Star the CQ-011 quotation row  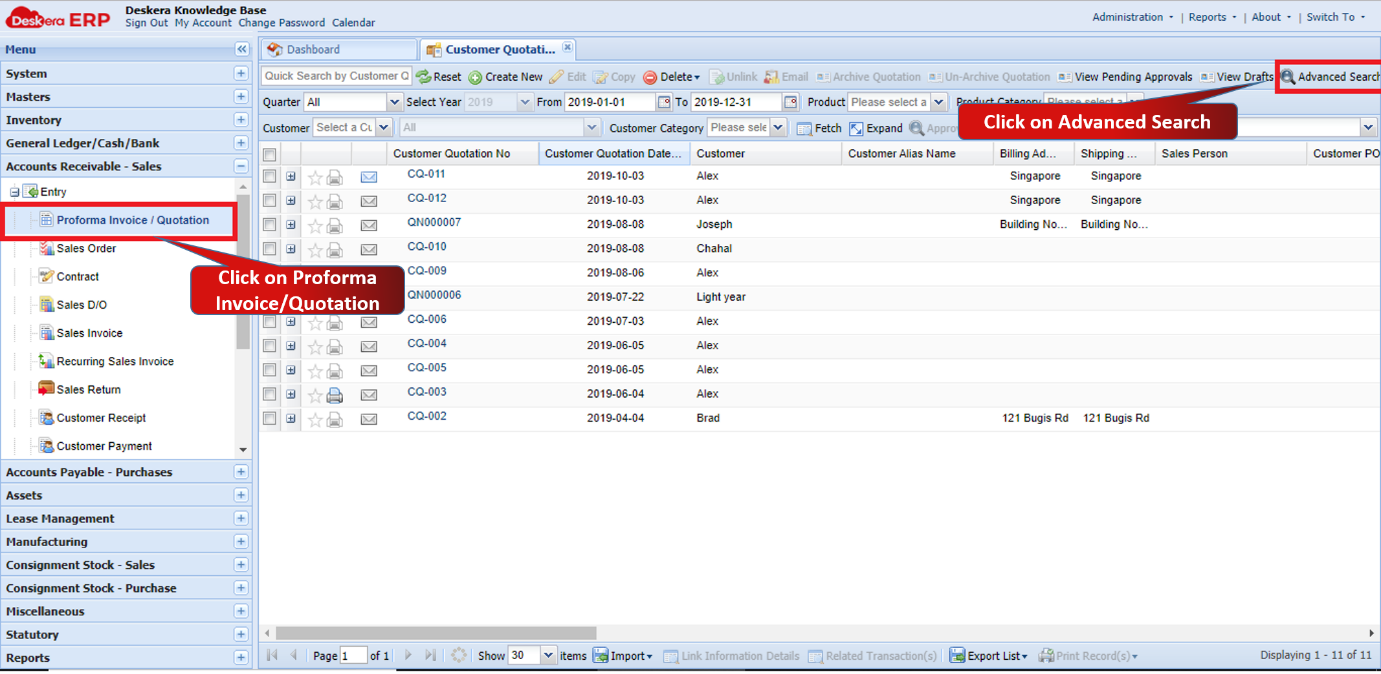point(315,177)
